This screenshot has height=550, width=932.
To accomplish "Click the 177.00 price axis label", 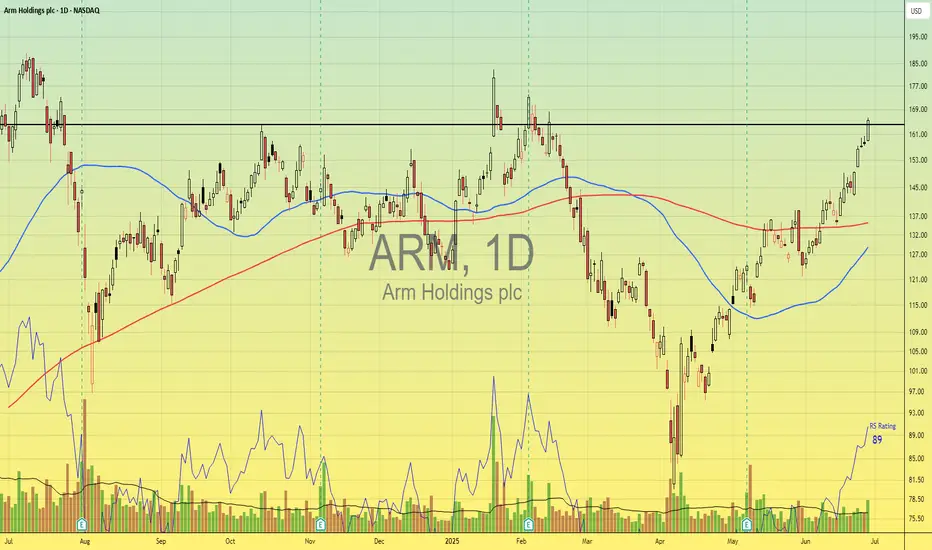I will click(917, 86).
